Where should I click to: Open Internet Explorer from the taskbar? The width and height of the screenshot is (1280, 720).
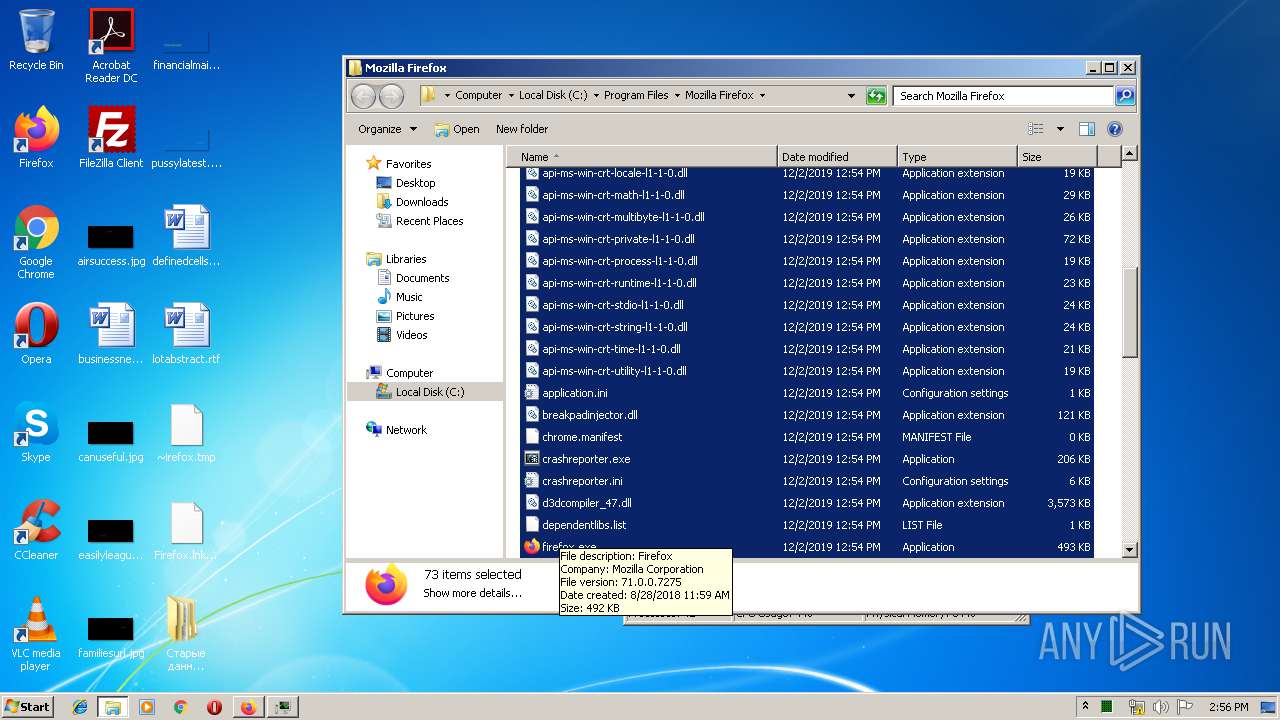(80, 707)
